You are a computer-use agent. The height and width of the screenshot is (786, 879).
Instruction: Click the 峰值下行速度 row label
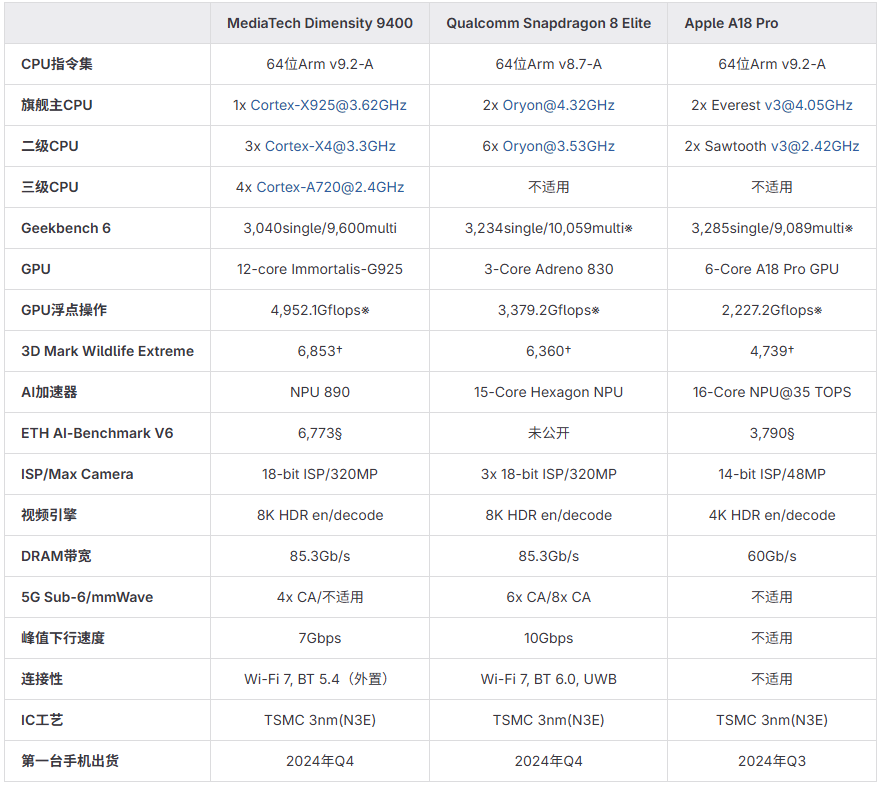[63, 638]
